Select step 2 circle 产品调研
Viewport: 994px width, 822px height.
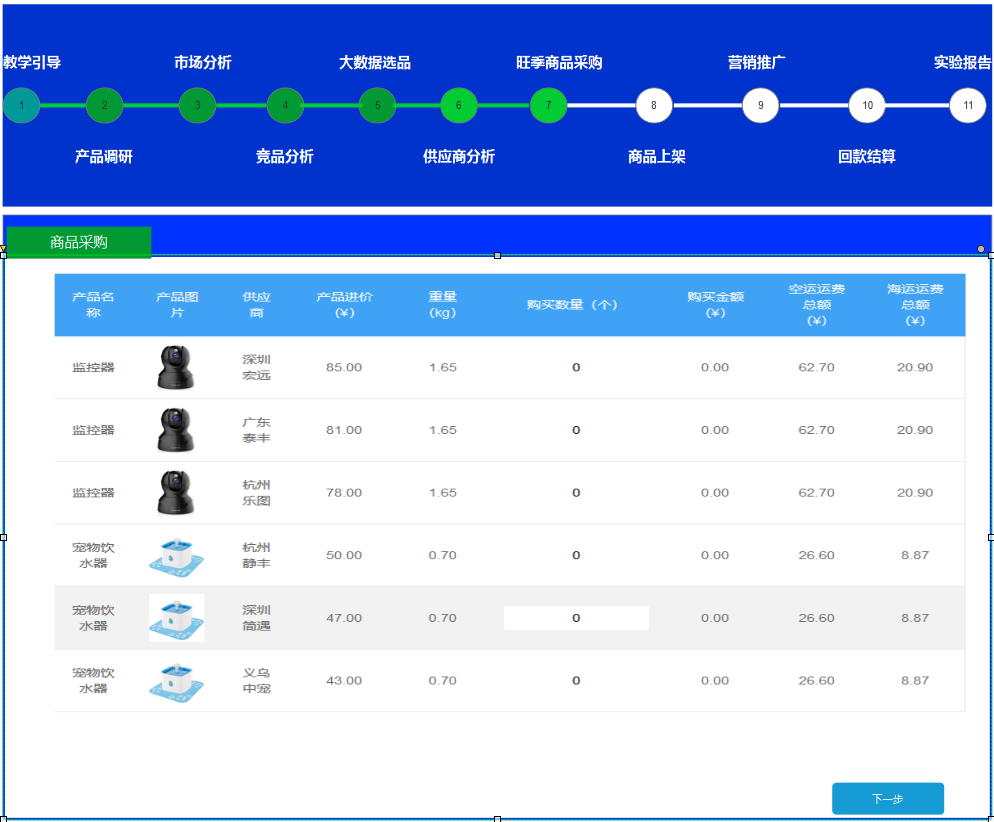(104, 105)
